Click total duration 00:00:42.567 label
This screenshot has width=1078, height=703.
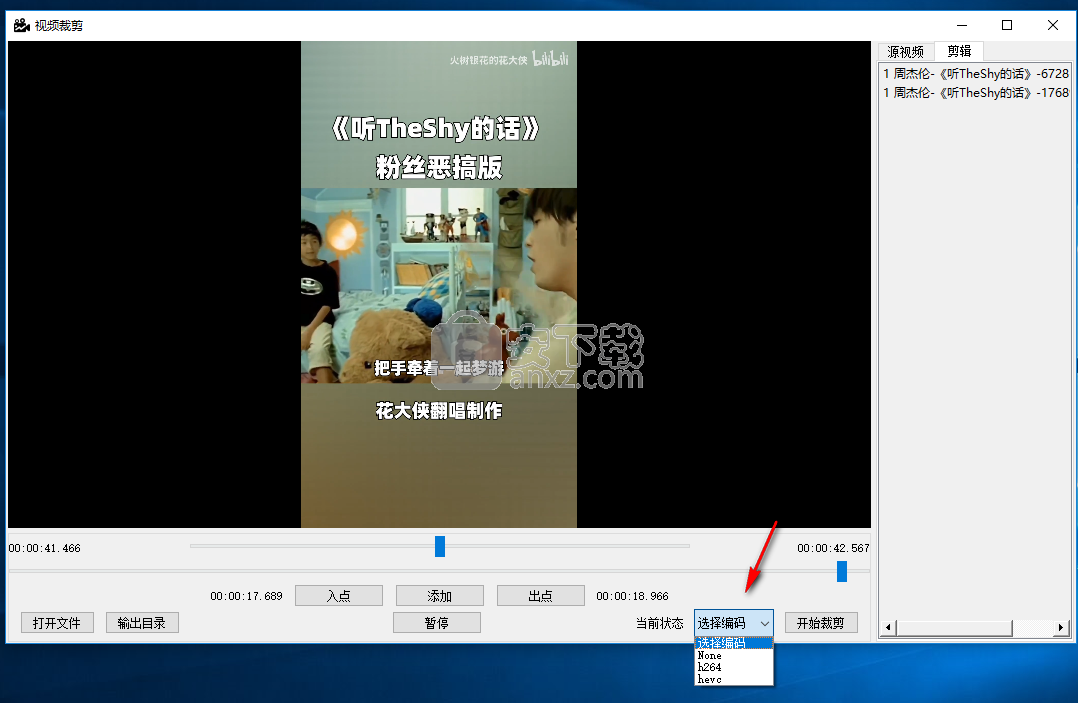click(833, 548)
